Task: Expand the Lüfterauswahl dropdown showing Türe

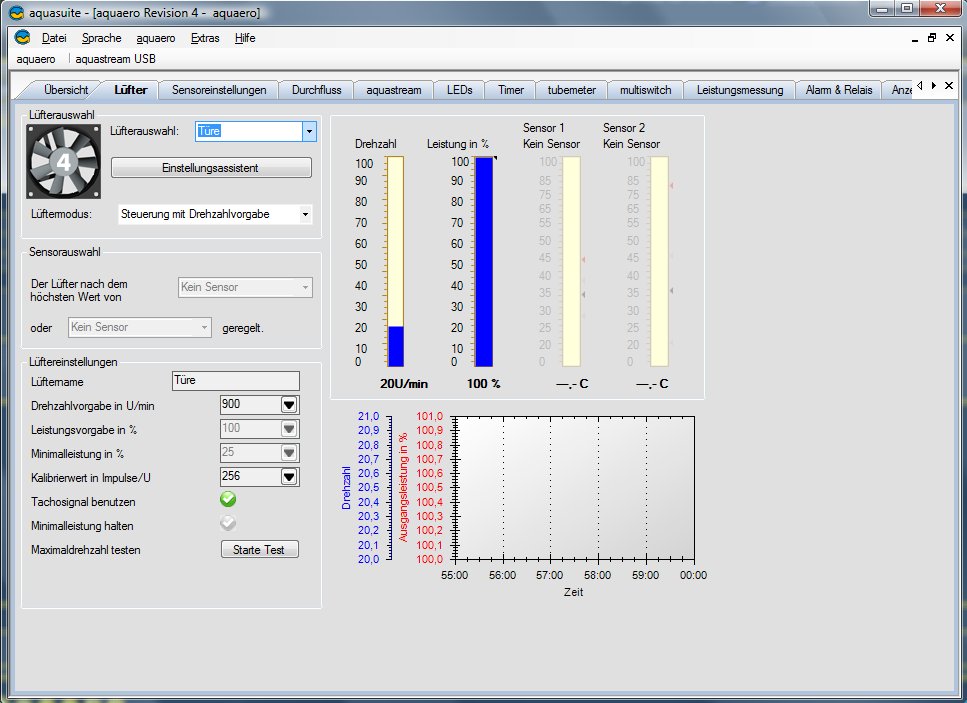Action: coord(309,132)
